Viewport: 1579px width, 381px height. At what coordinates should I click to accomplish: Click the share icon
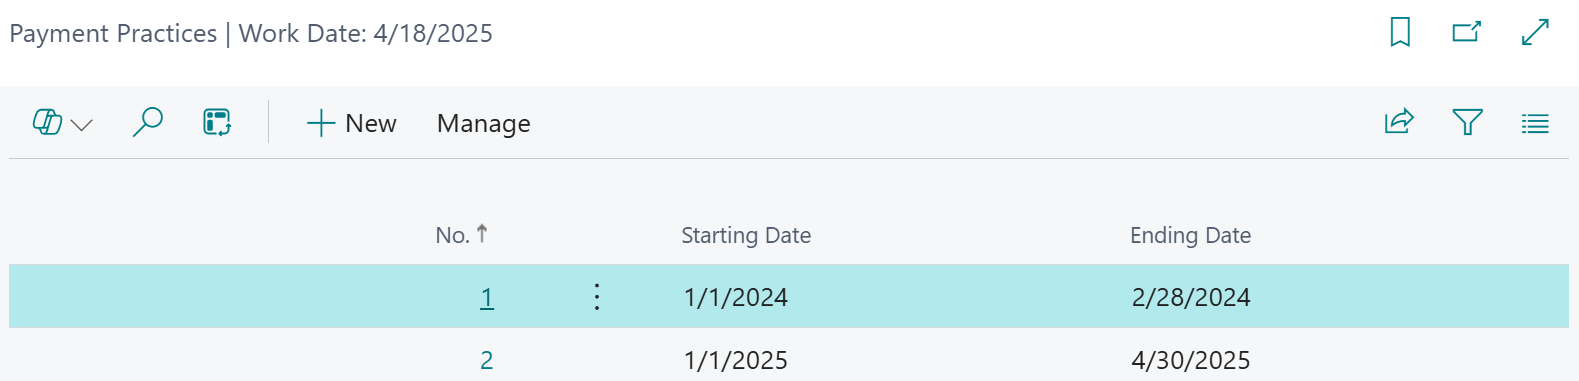pyautogui.click(x=1399, y=122)
